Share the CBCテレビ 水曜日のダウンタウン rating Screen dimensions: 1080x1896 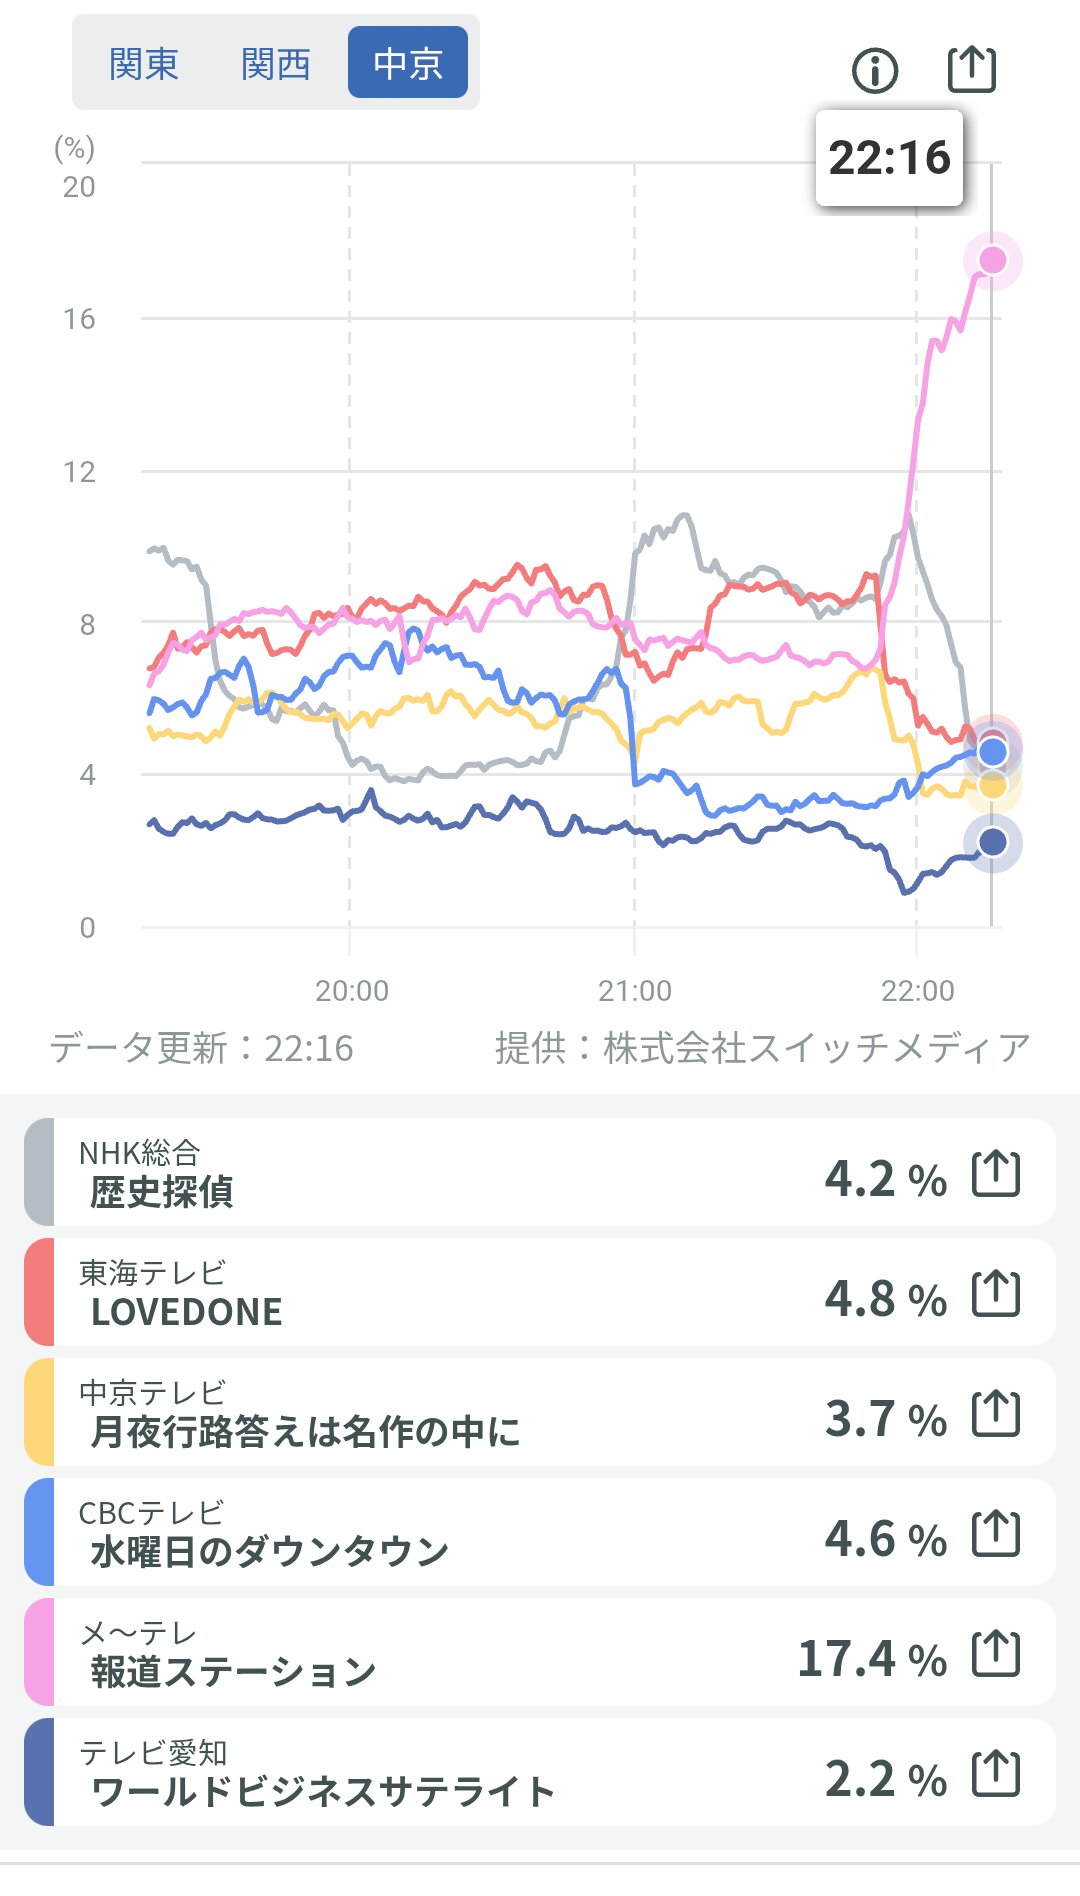(996, 1533)
